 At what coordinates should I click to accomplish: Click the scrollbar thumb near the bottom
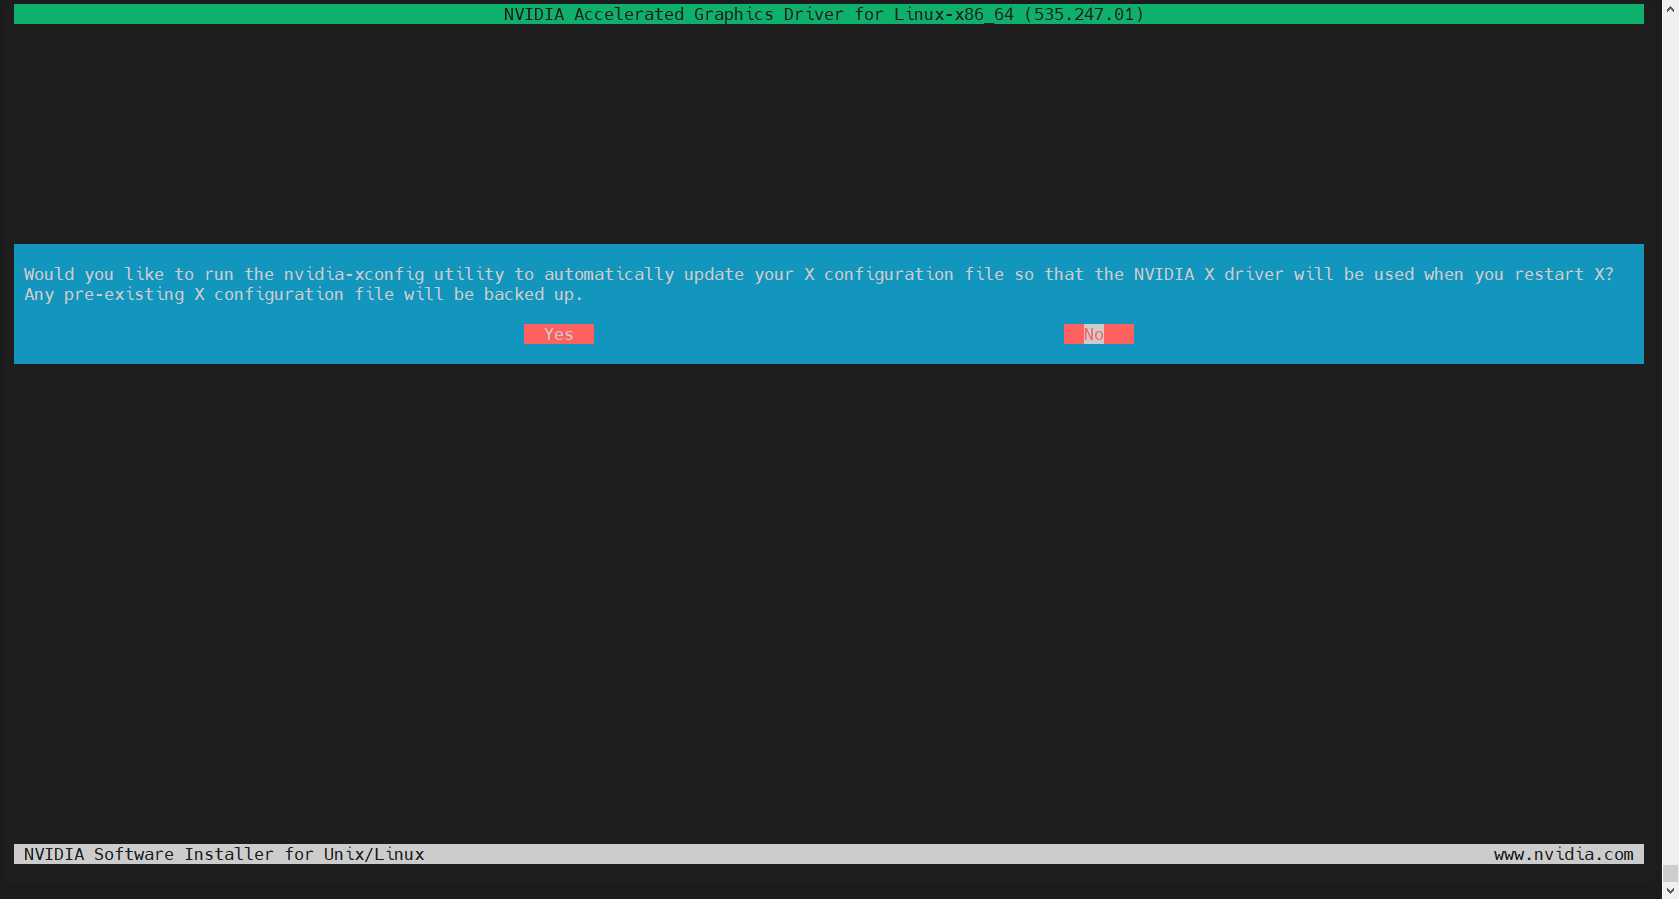point(1670,874)
